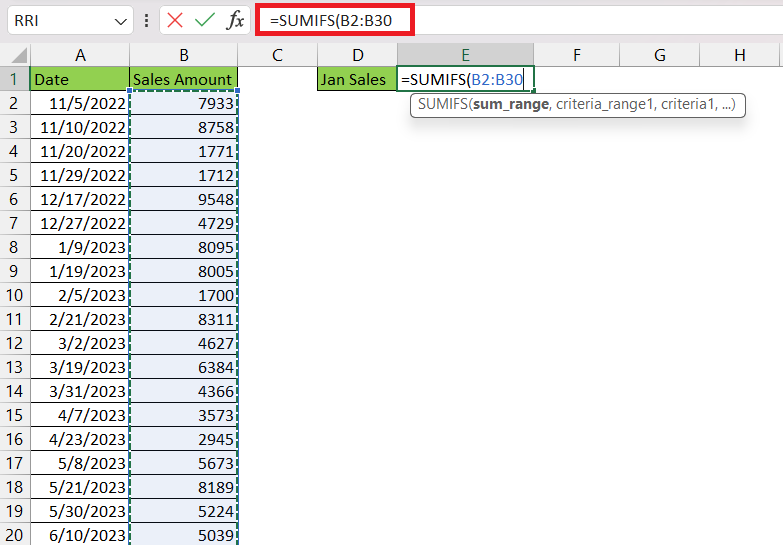Screen dimensions: 783x545
Task: Select column H header
Action: (x=740, y=54)
